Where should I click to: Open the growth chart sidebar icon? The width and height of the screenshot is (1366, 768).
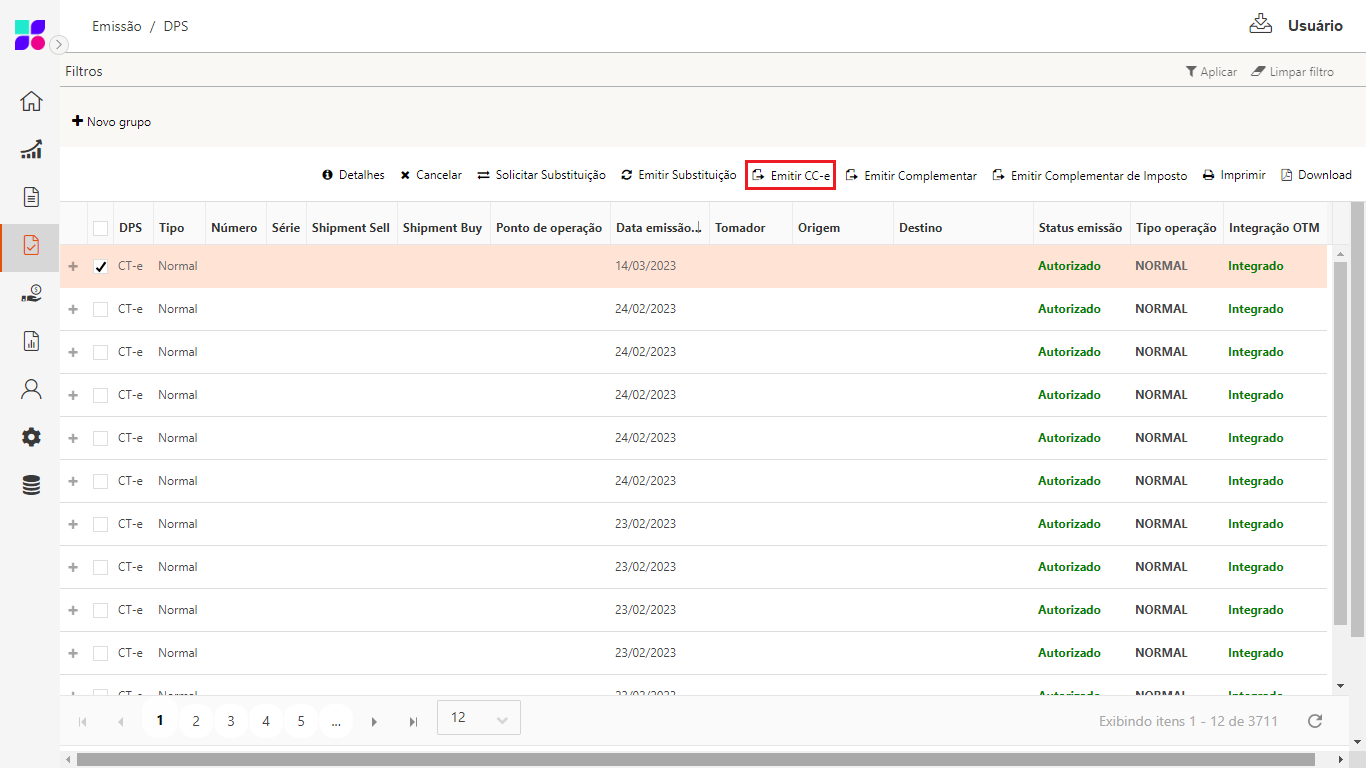(x=31, y=149)
